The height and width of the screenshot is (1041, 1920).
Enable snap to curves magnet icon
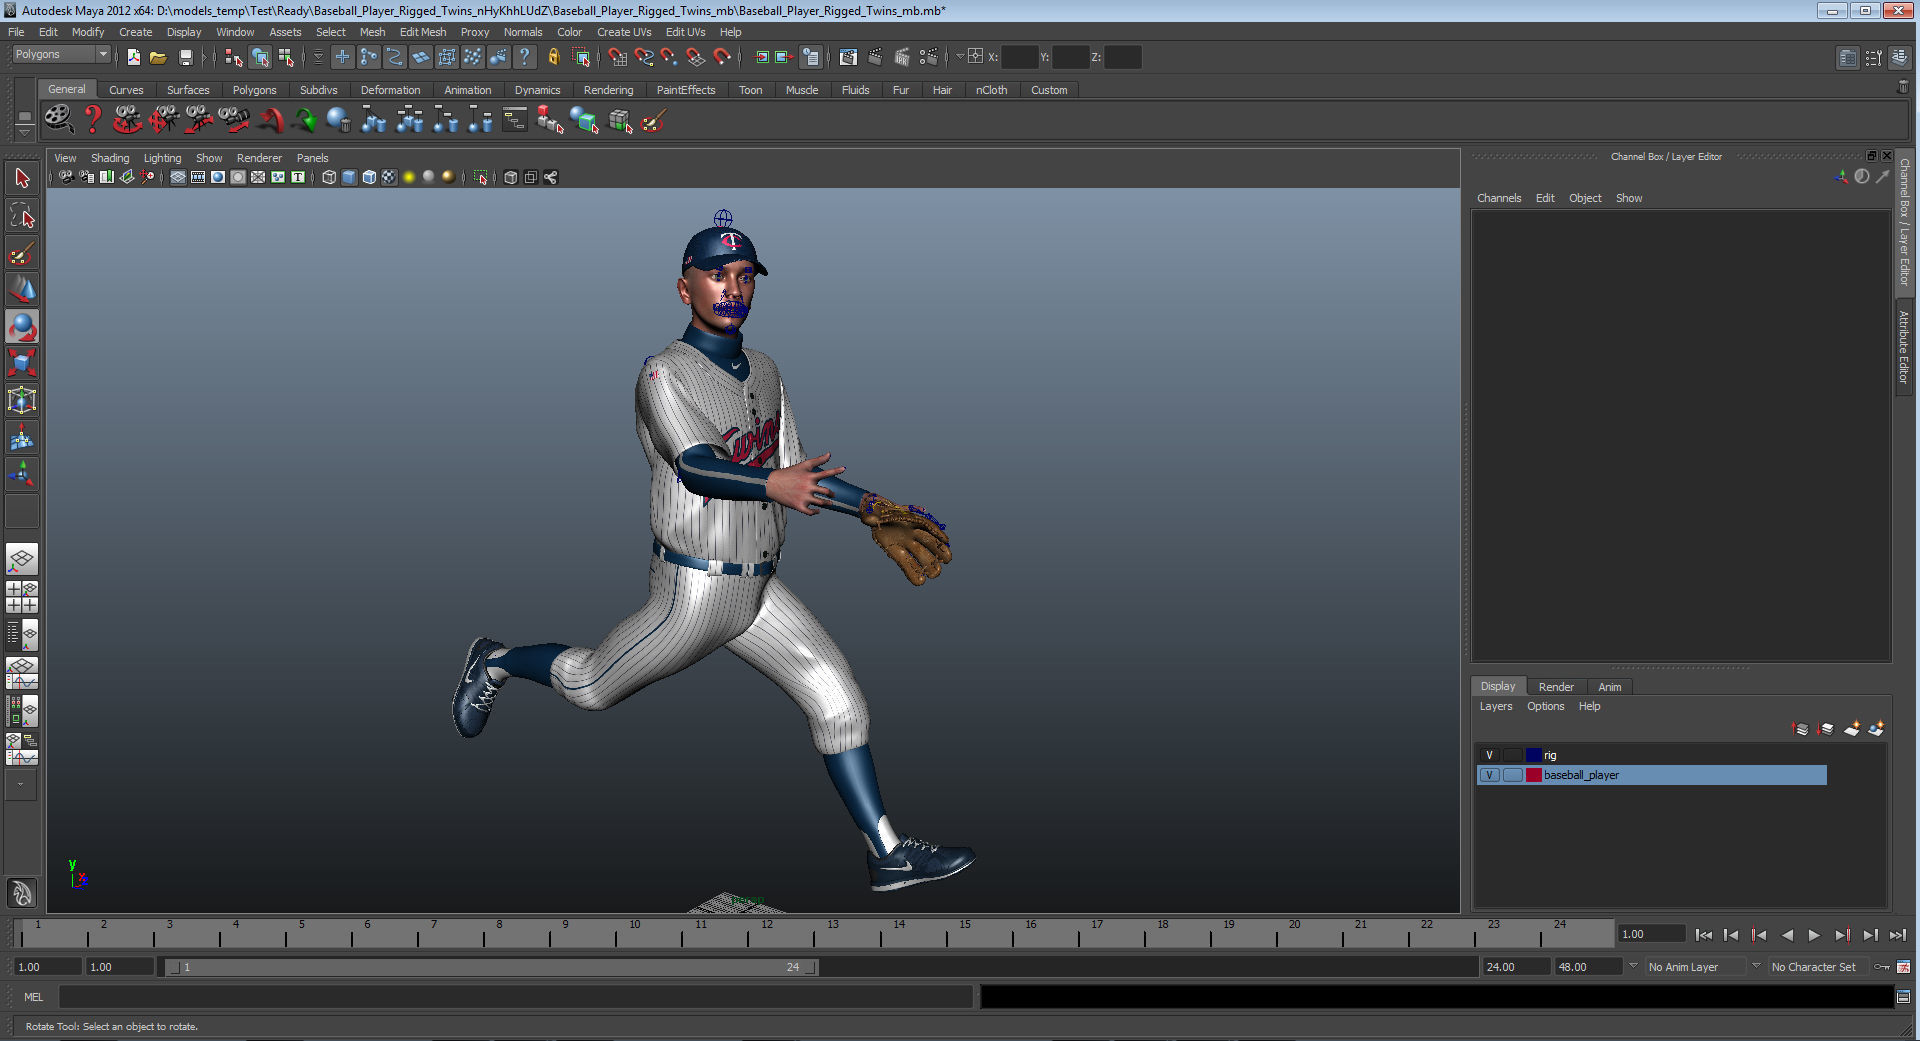(644, 57)
